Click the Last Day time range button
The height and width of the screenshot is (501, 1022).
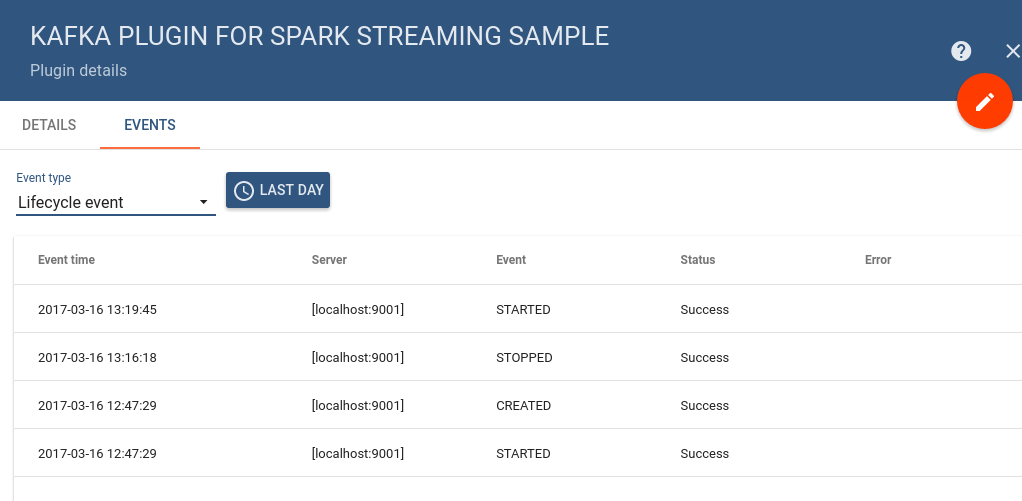(x=278, y=190)
